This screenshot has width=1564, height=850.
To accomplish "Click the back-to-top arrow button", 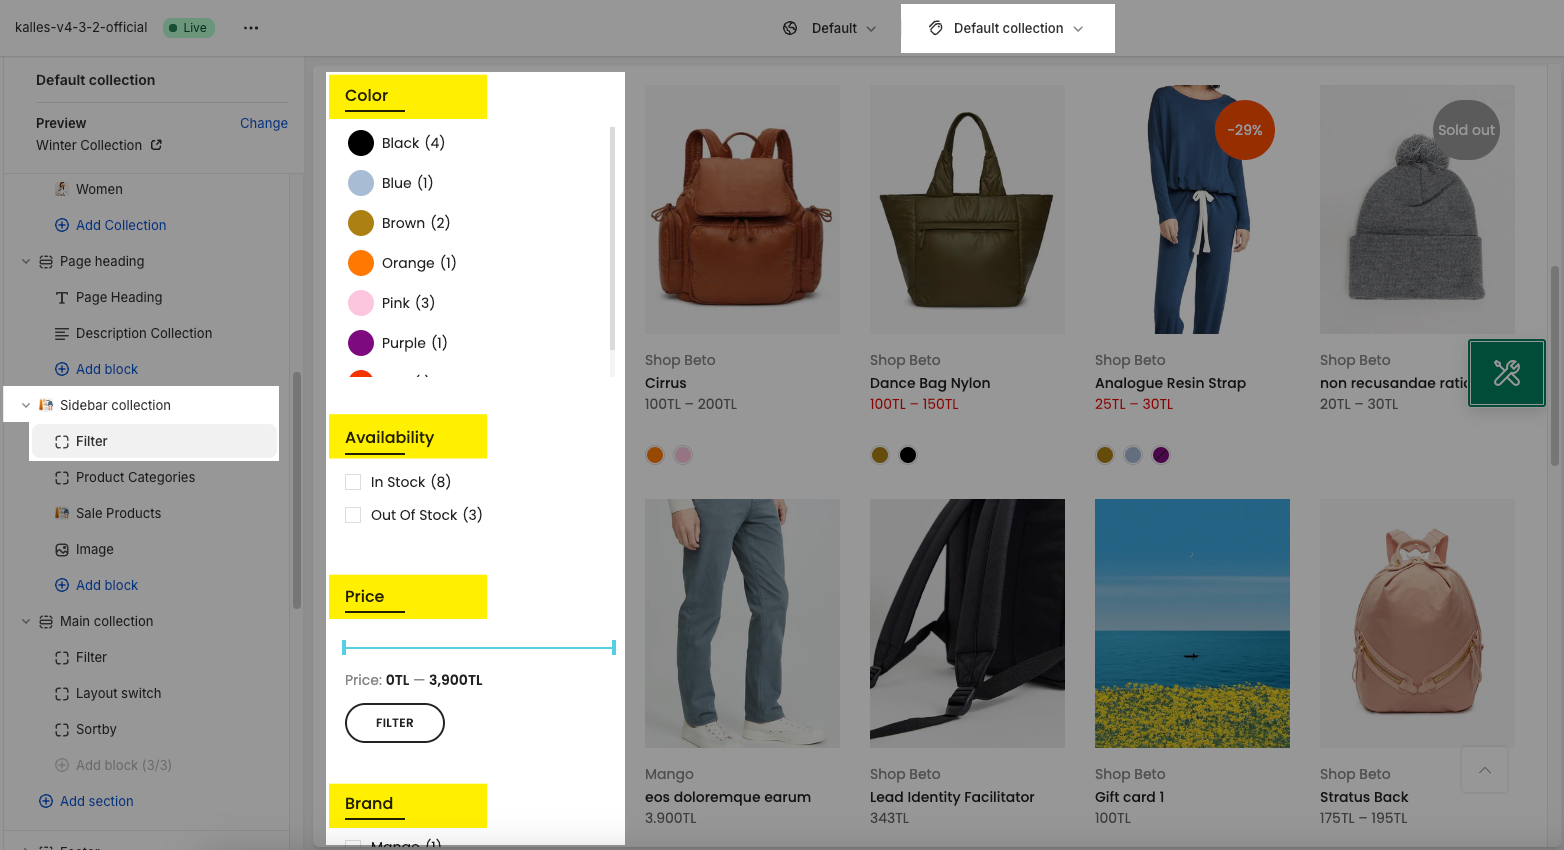I will pyautogui.click(x=1485, y=770).
